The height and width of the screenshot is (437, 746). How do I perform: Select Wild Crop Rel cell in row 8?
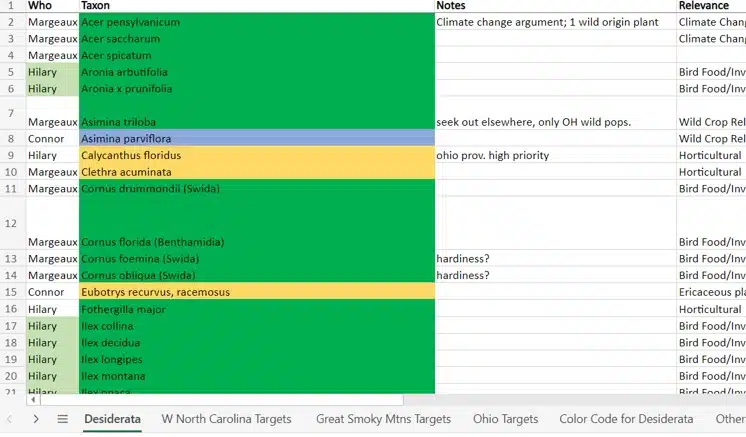(x=711, y=138)
